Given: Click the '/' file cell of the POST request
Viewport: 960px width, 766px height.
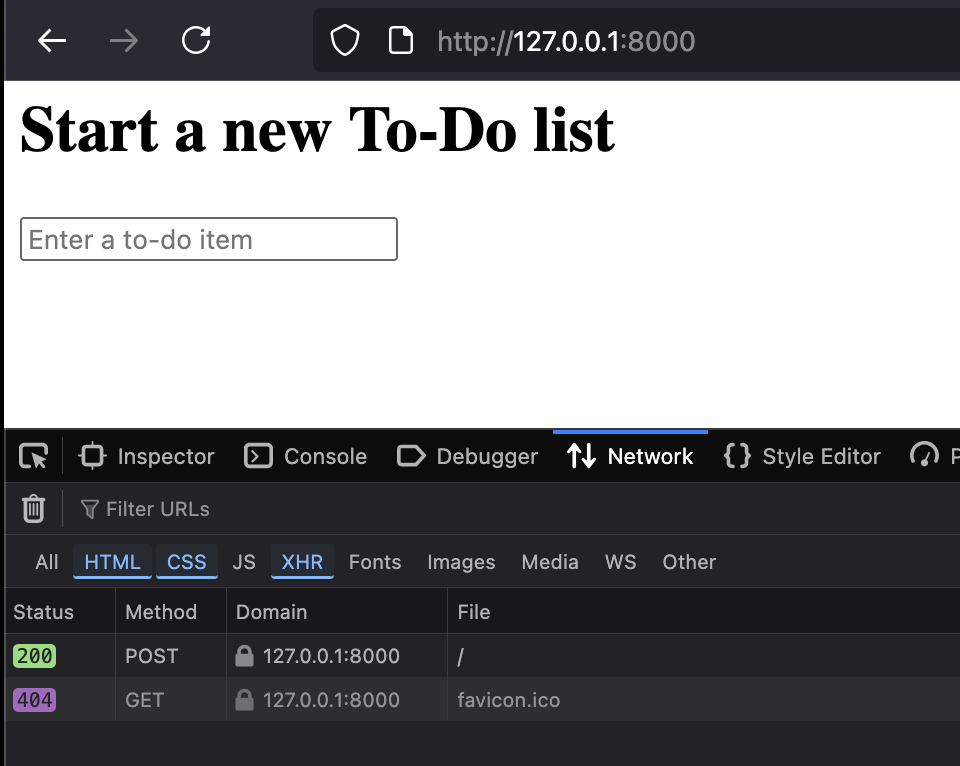Looking at the screenshot, I should [x=460, y=657].
